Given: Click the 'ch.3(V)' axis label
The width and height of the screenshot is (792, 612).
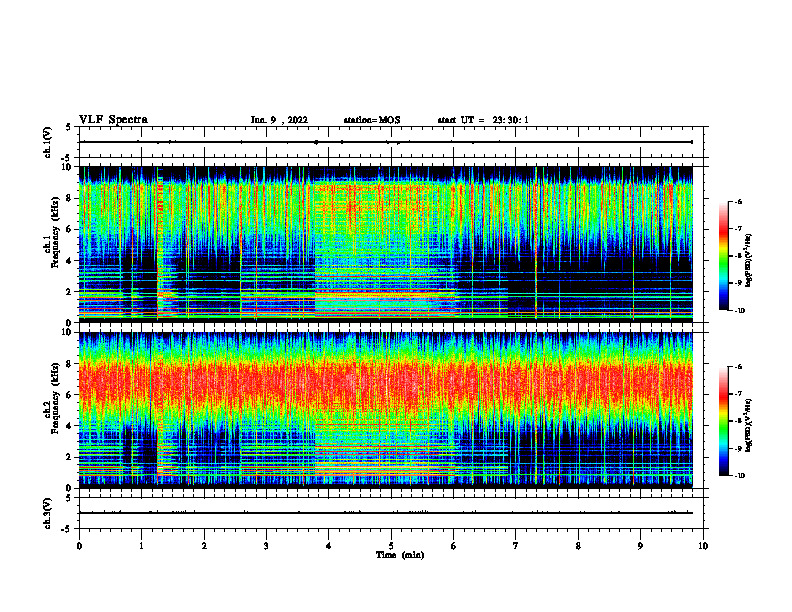Looking at the screenshot, I should coord(48,513).
